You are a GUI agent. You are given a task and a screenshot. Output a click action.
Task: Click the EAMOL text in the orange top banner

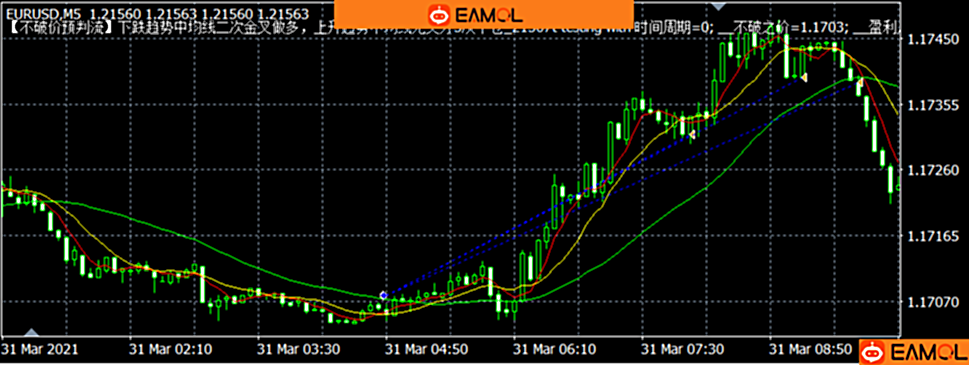[489, 14]
